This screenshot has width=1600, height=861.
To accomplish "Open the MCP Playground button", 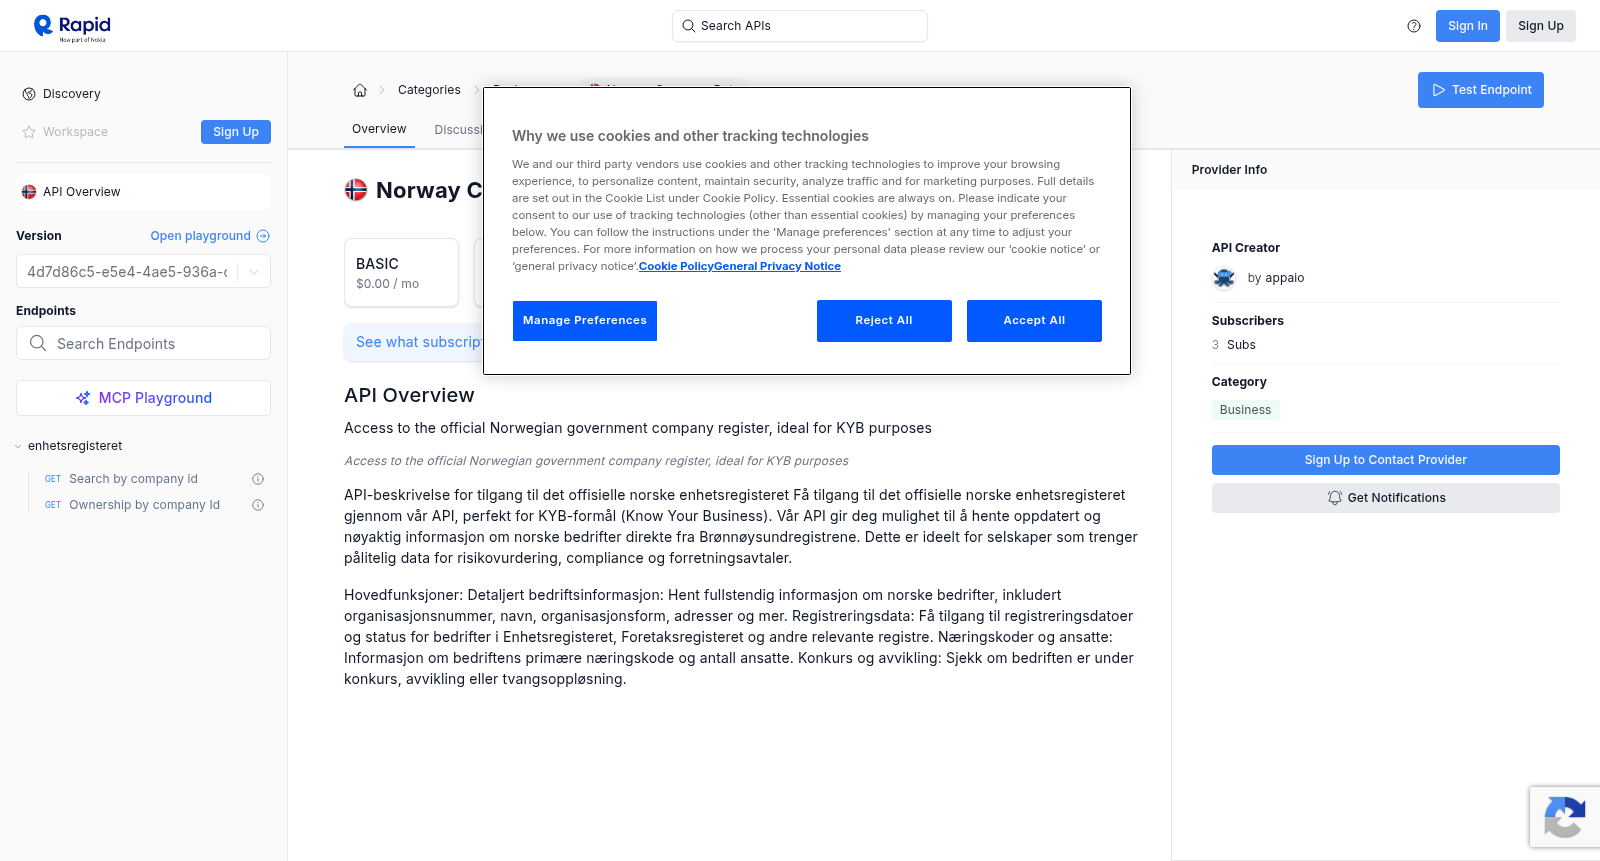I will pos(143,398).
